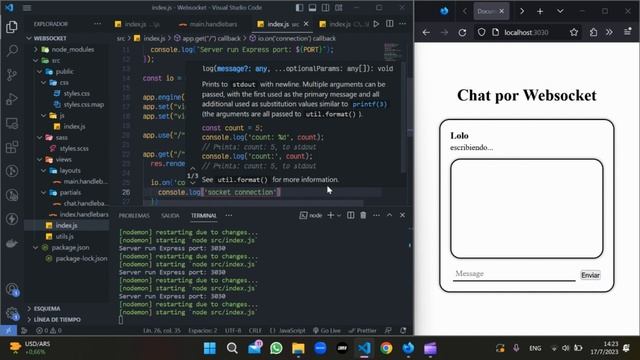List all browser tabs dropdown
640x360 pixels.
560,11
